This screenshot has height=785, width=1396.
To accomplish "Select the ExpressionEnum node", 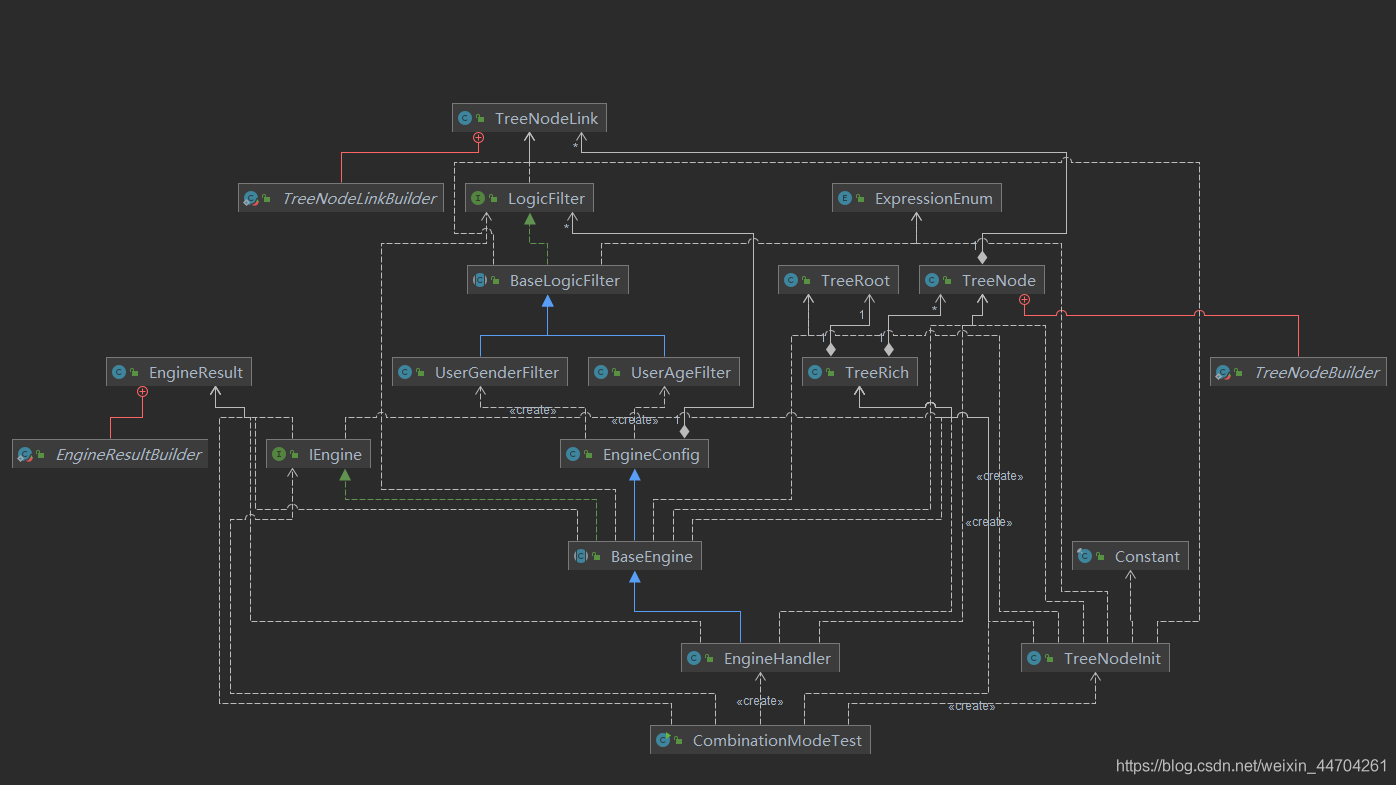I will tap(917, 198).
